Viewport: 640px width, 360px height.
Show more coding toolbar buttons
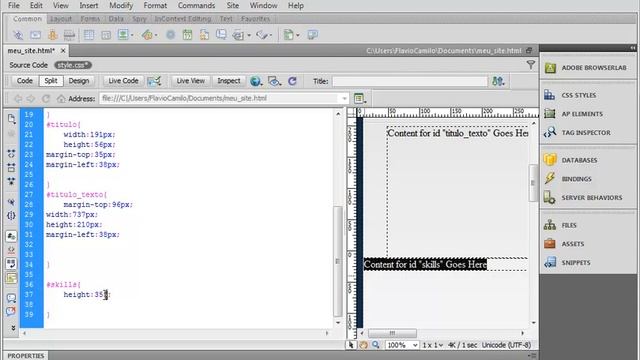coord(13,328)
